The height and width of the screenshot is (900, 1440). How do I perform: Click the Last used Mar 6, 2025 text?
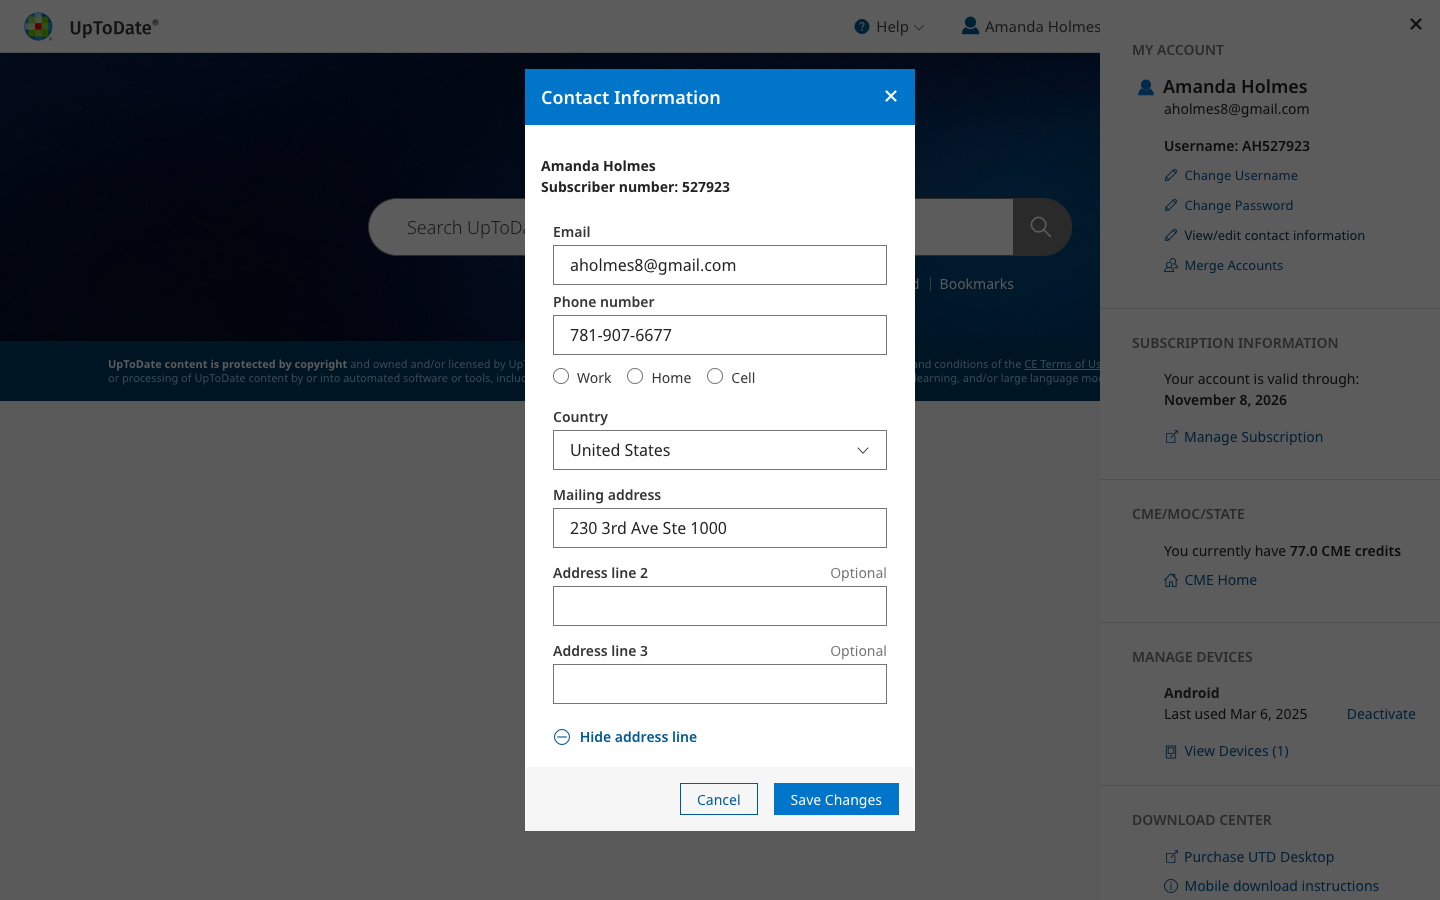(x=1235, y=714)
